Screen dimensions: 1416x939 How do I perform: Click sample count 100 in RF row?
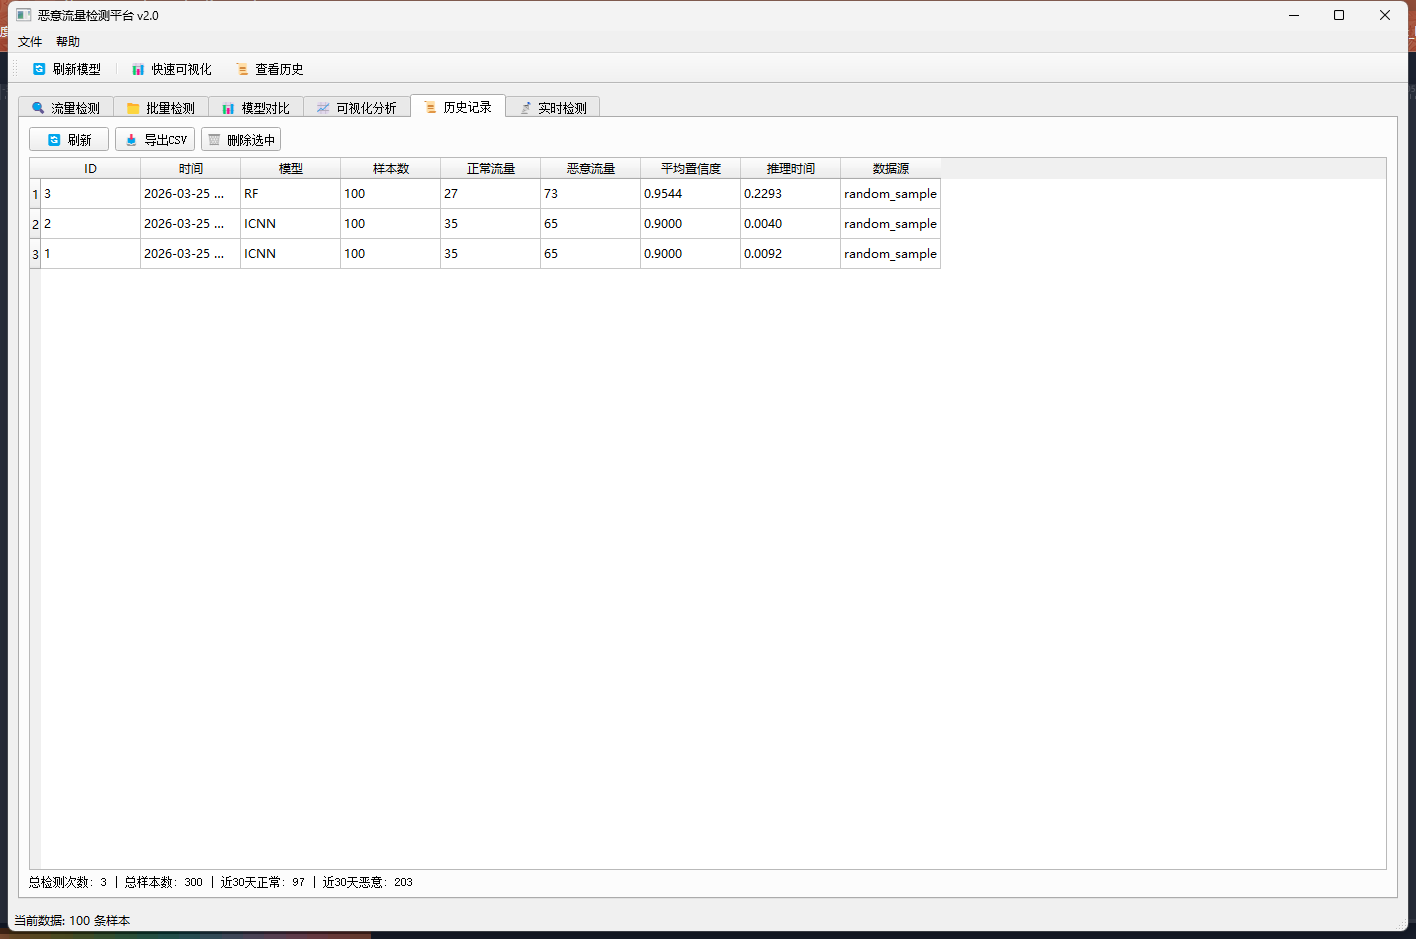391,194
